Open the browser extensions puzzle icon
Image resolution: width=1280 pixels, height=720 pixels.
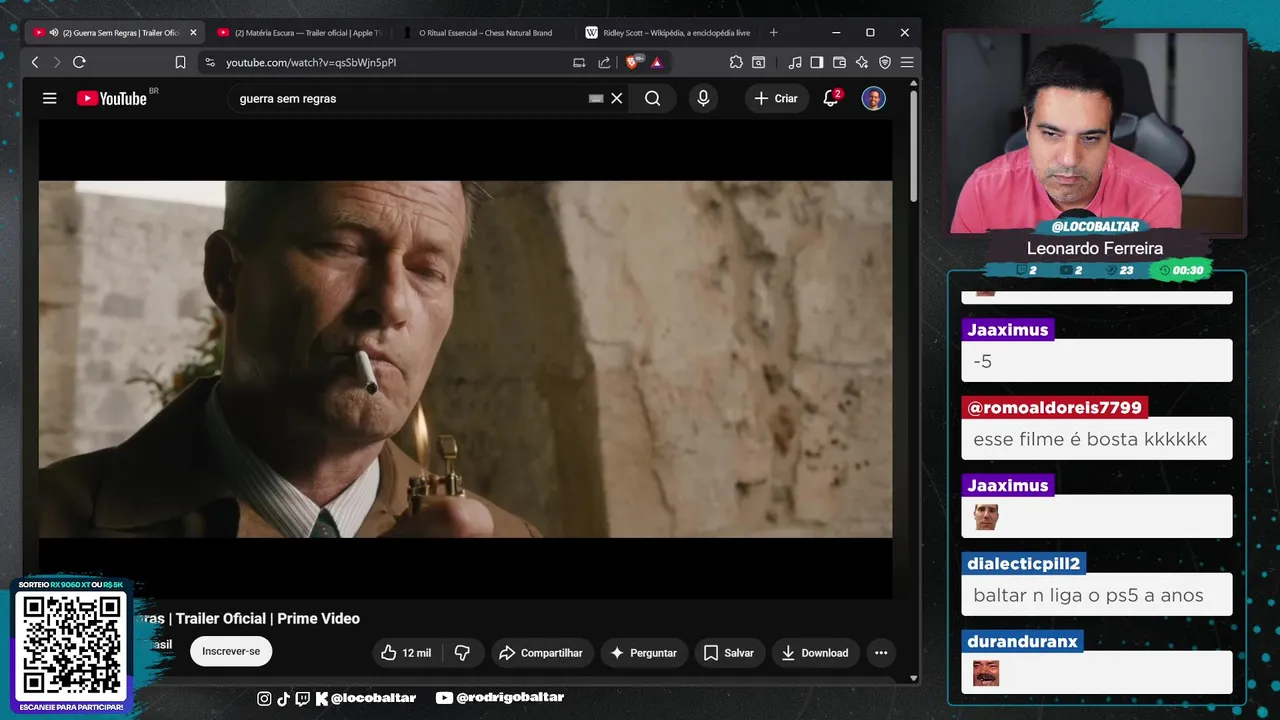coord(736,62)
